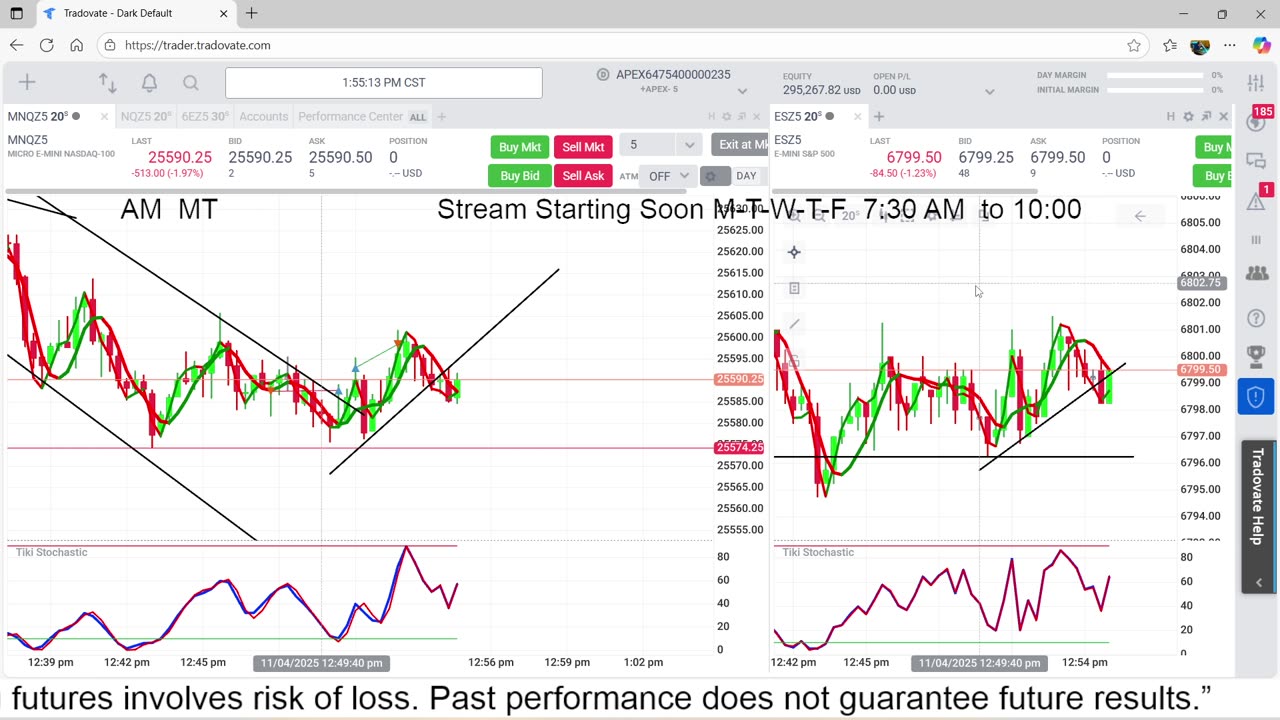This screenshot has width=1280, height=720.
Task: Open the symbol search magnifier
Action: [191, 83]
